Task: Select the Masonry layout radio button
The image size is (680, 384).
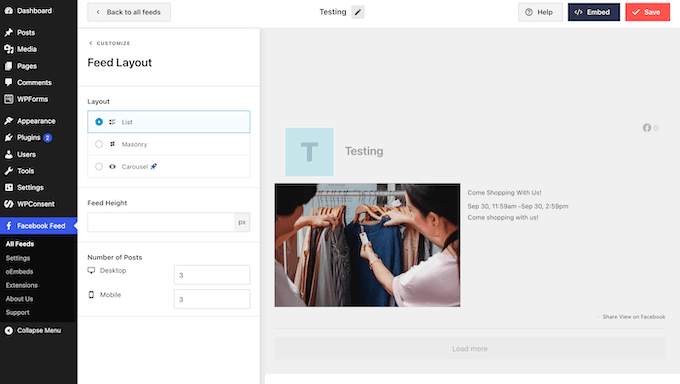Action: click(x=99, y=144)
